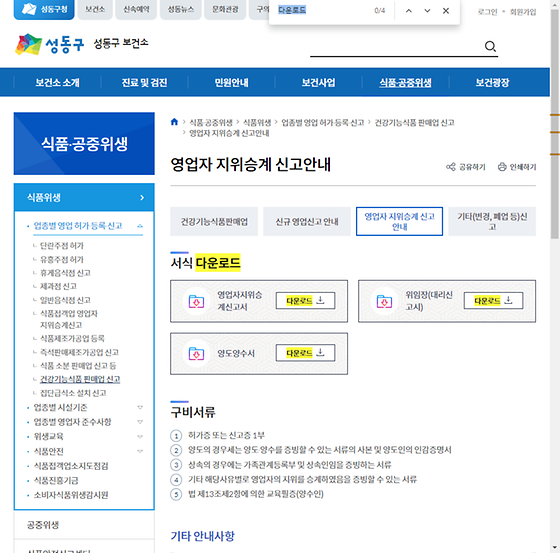560x553 pixels.
Task: Open the 보건소 소개 menu
Action: (x=58, y=83)
